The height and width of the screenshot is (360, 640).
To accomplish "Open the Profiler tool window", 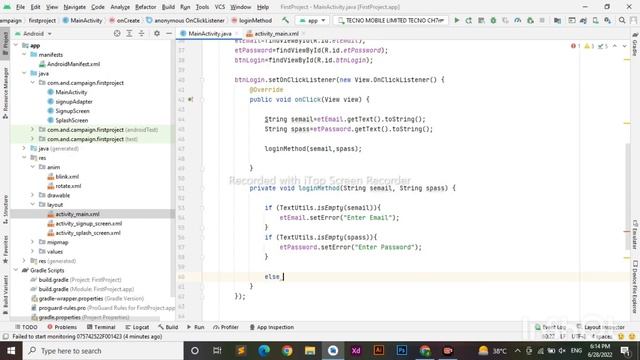I will (226, 327).
